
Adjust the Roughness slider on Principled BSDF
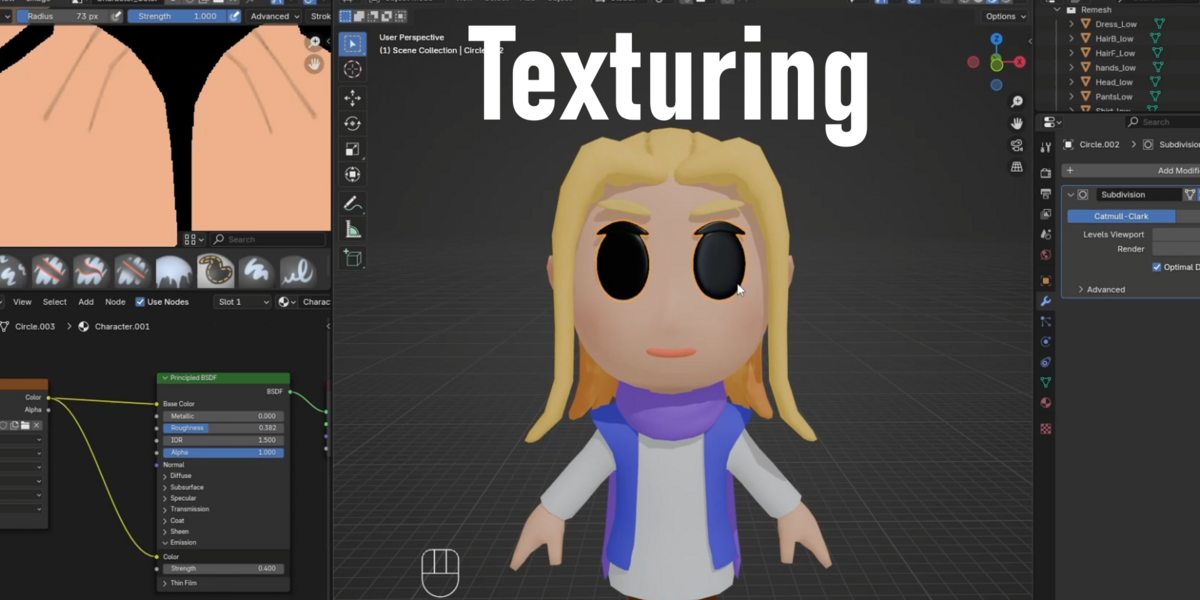pos(223,428)
